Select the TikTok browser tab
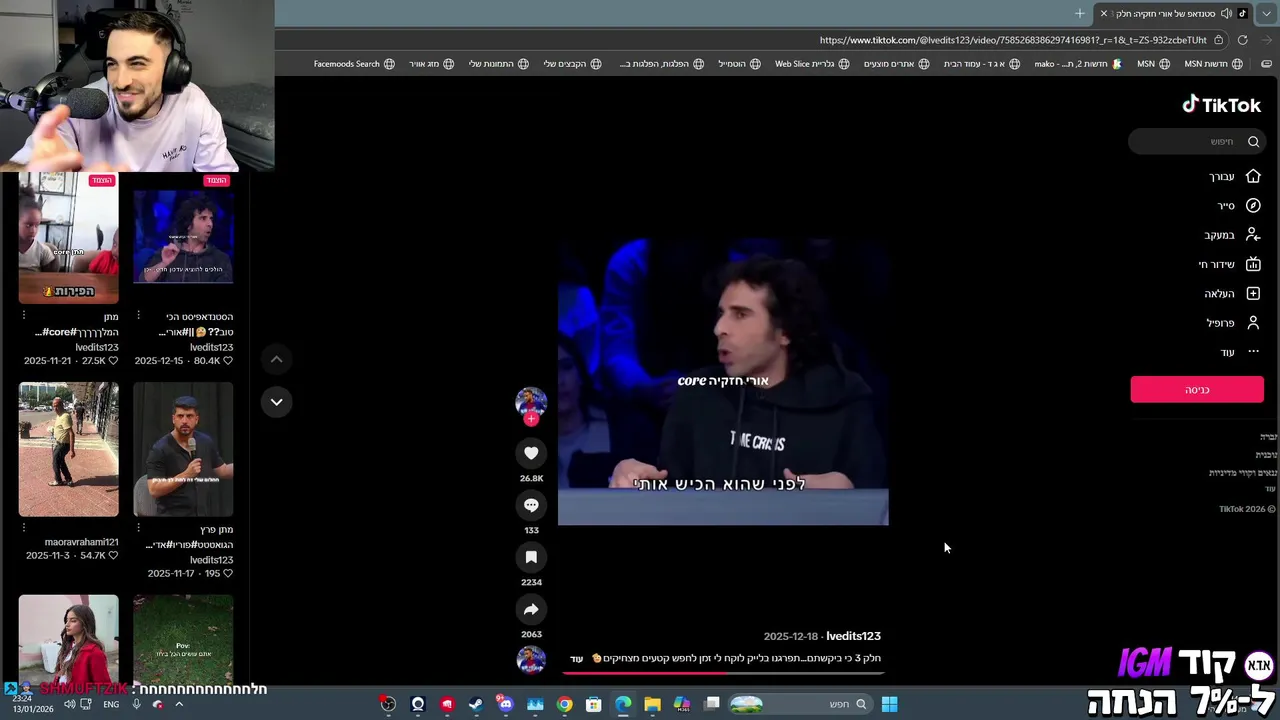 pos(1174,13)
